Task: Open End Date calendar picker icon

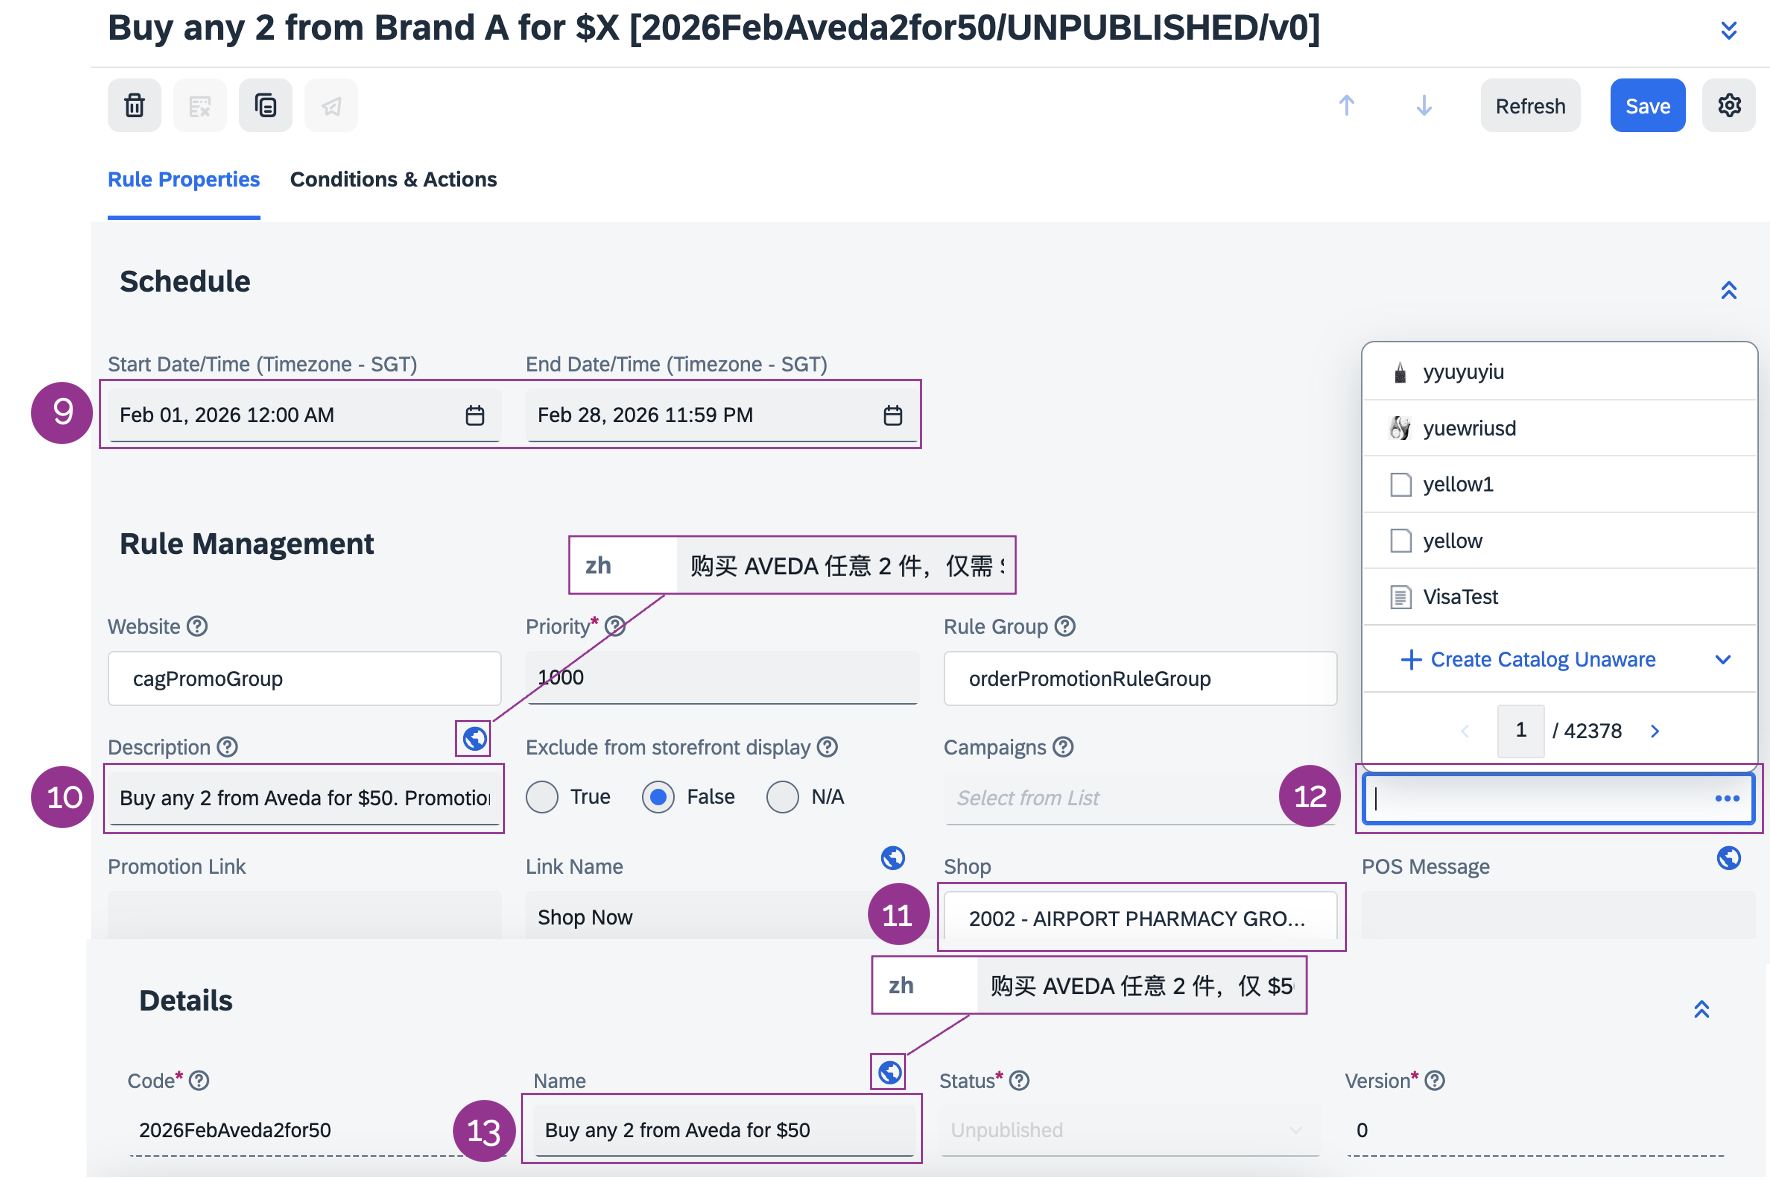Action: pos(893,415)
